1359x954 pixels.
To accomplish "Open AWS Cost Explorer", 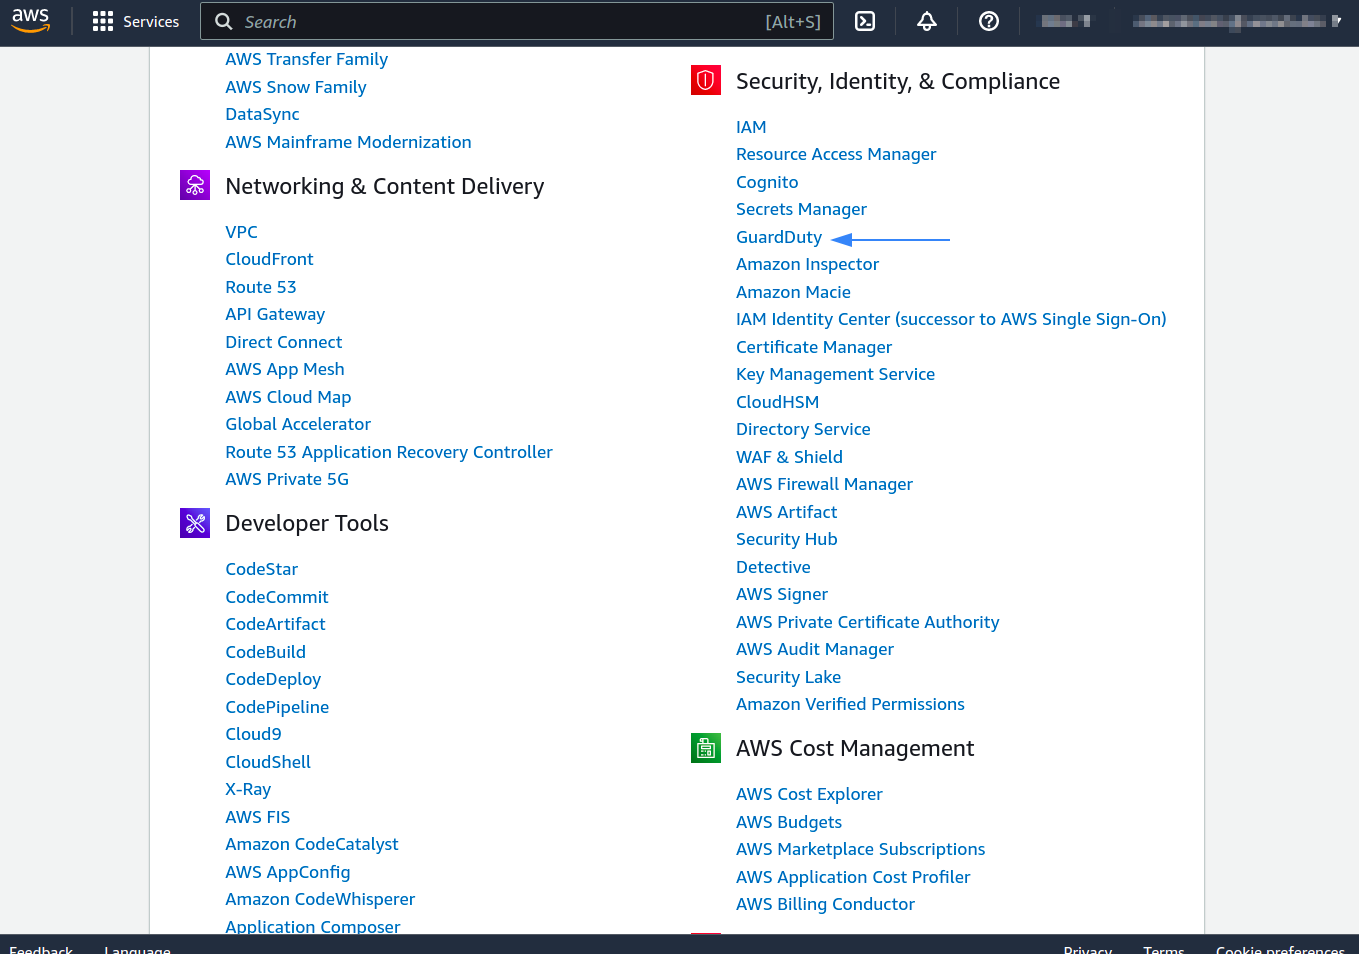I will tap(809, 794).
